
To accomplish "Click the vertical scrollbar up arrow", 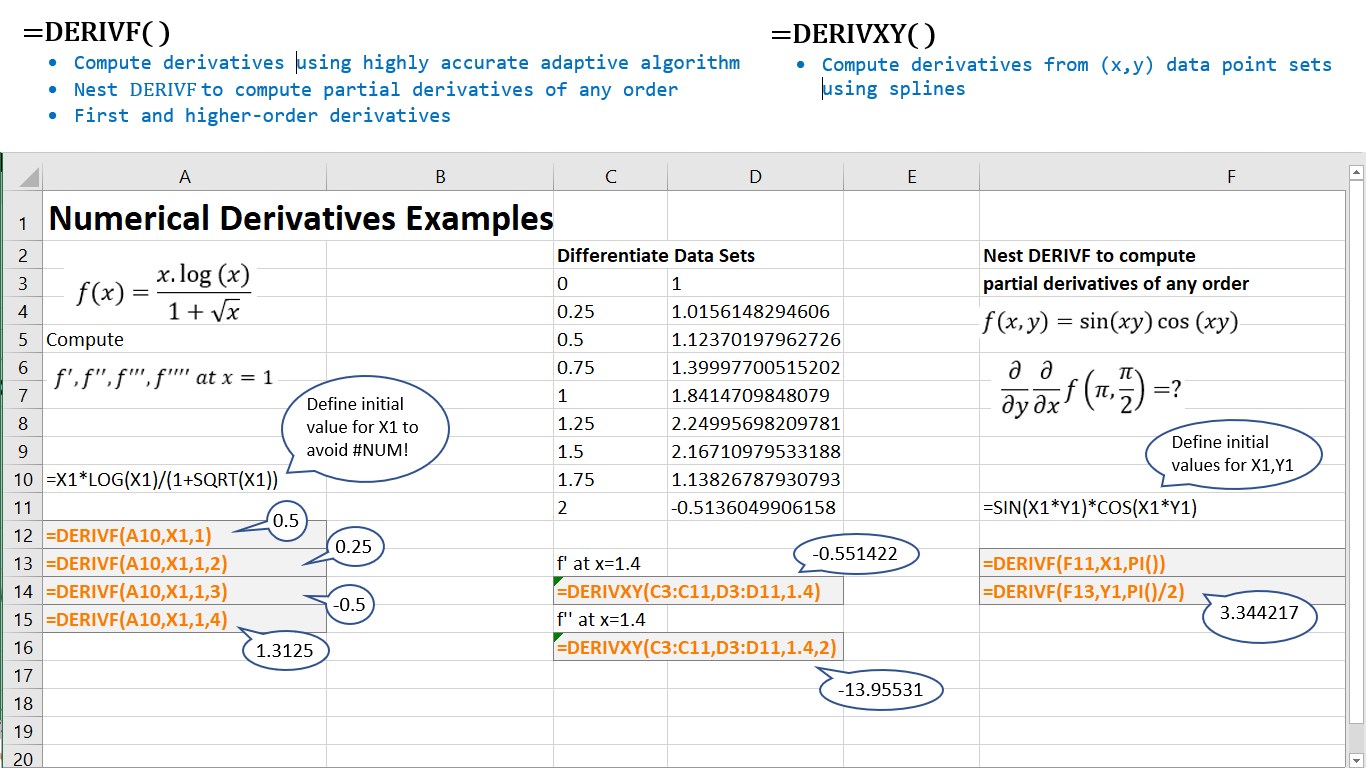I will 1356,174.
